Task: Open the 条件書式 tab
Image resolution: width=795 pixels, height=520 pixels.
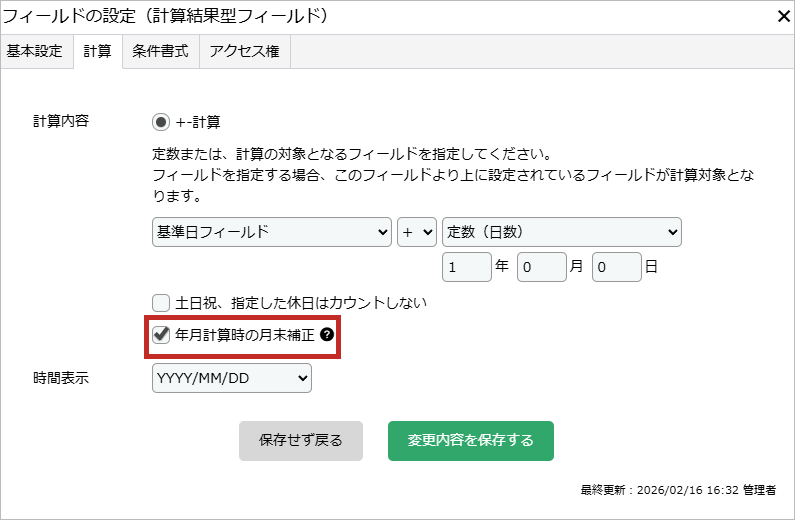Action: (x=160, y=52)
